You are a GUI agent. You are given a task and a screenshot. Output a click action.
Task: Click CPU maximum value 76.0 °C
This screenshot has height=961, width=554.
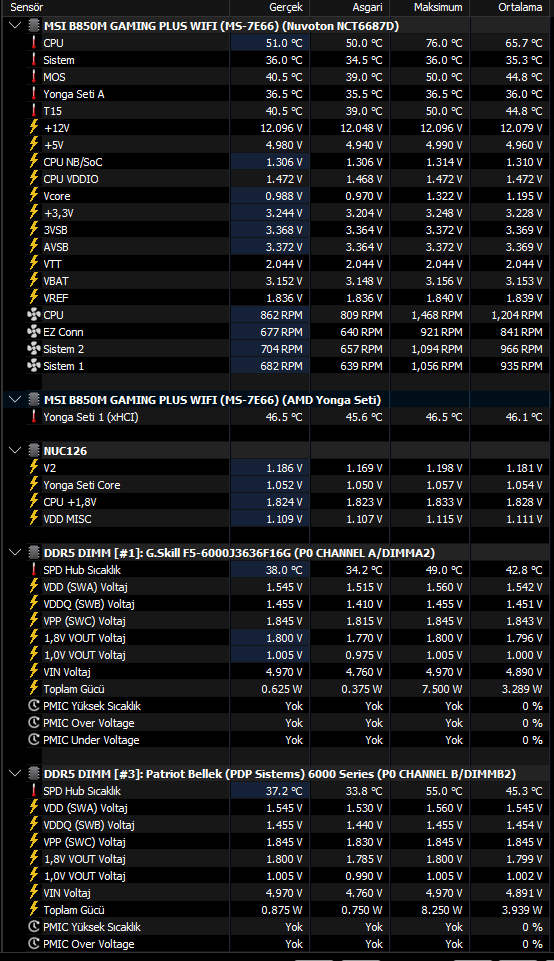(x=444, y=43)
